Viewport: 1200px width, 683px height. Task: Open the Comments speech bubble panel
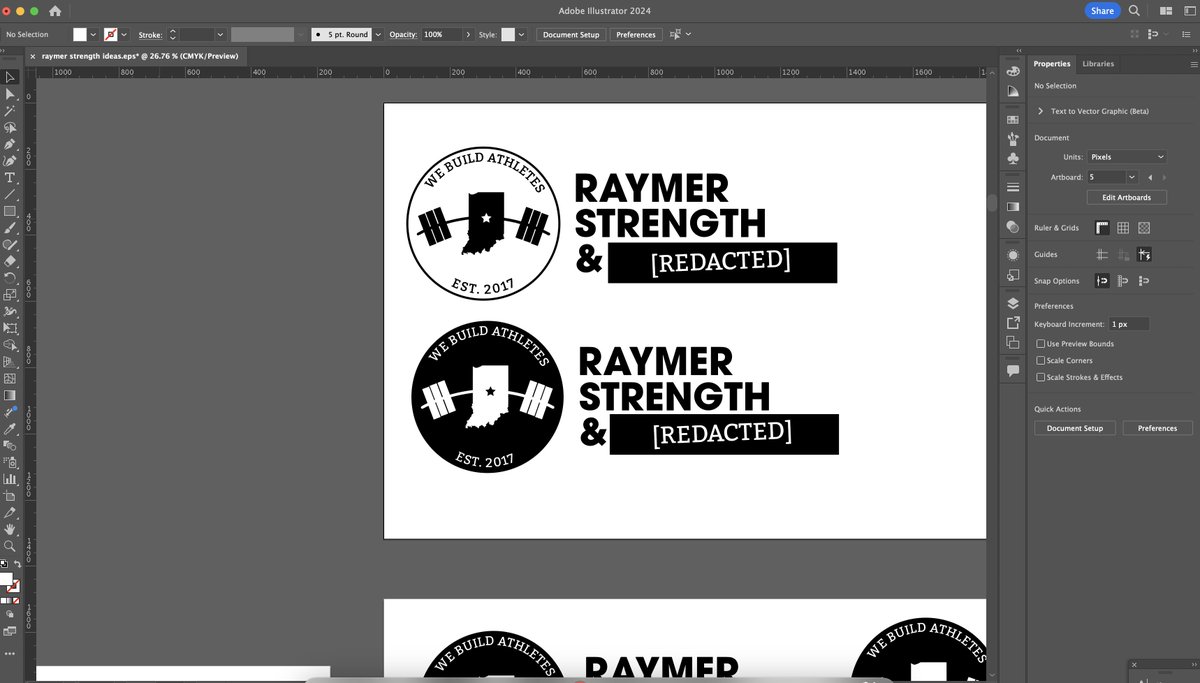(x=1013, y=370)
